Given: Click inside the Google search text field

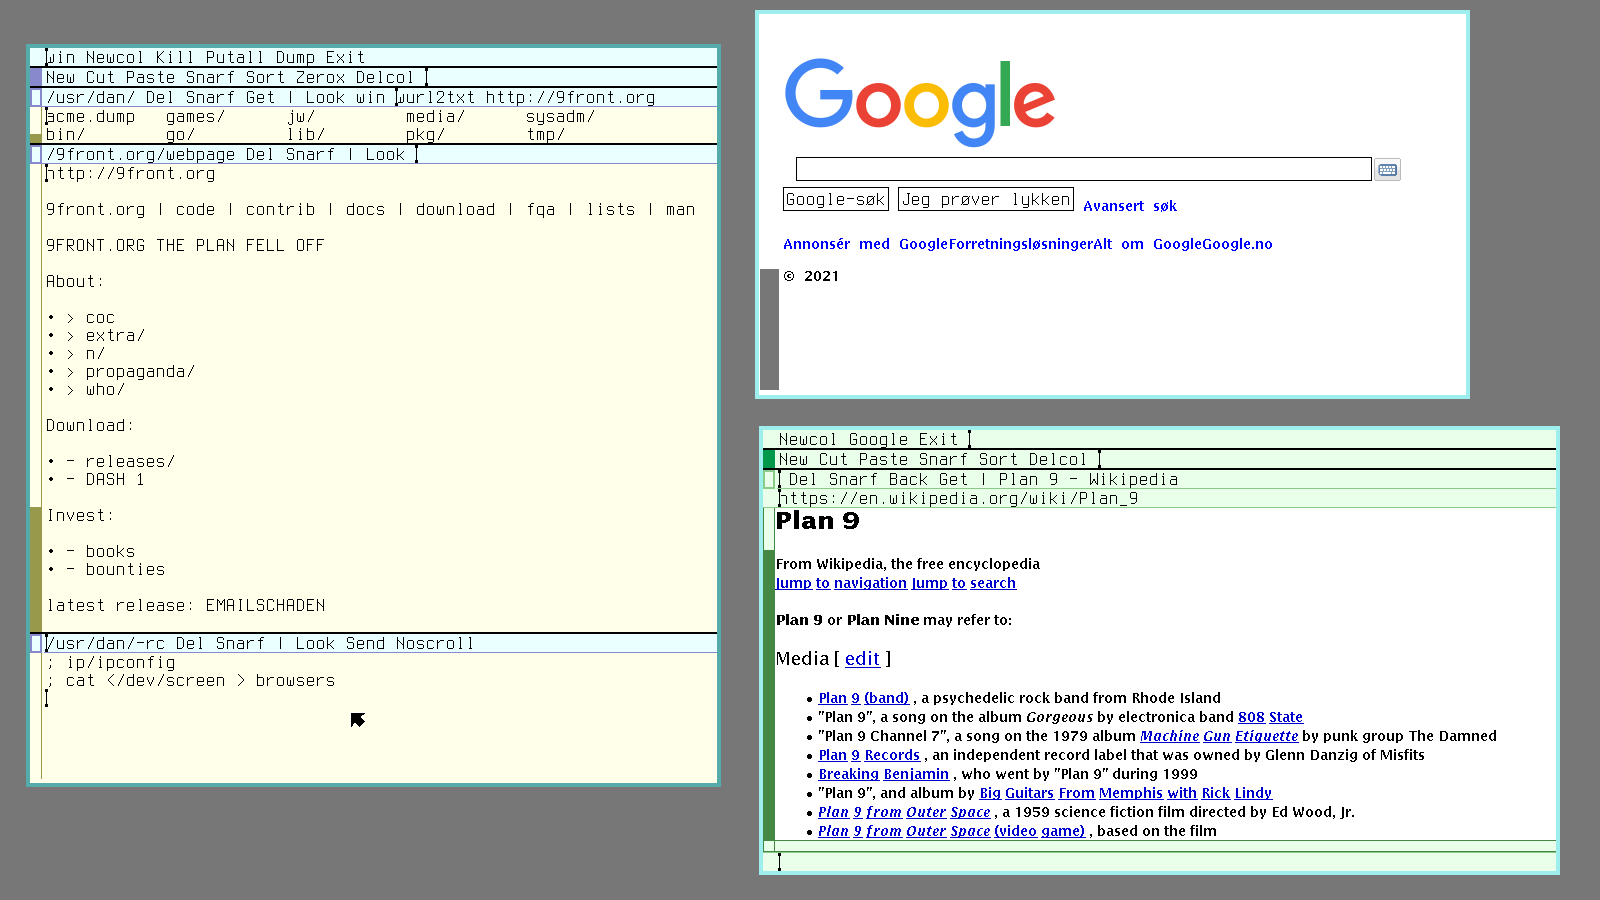Looking at the screenshot, I should click(x=1082, y=170).
